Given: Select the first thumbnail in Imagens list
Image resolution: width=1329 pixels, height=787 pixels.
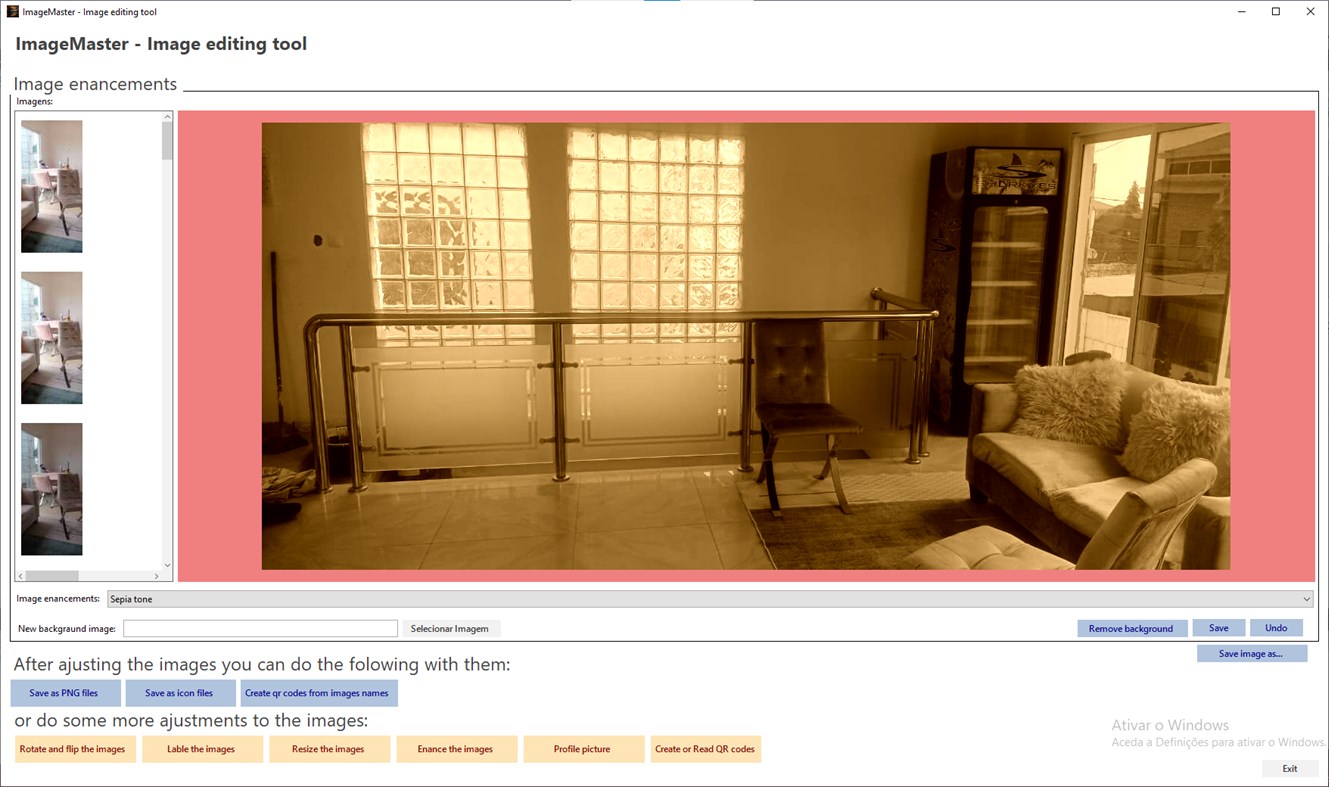Looking at the screenshot, I should coord(51,185).
